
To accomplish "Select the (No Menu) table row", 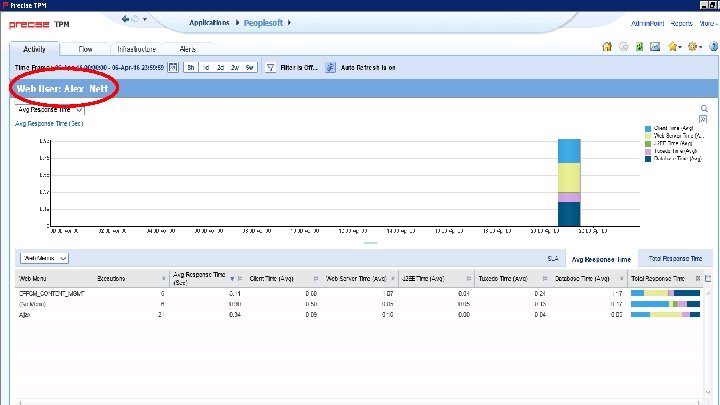I will click(x=361, y=304).
